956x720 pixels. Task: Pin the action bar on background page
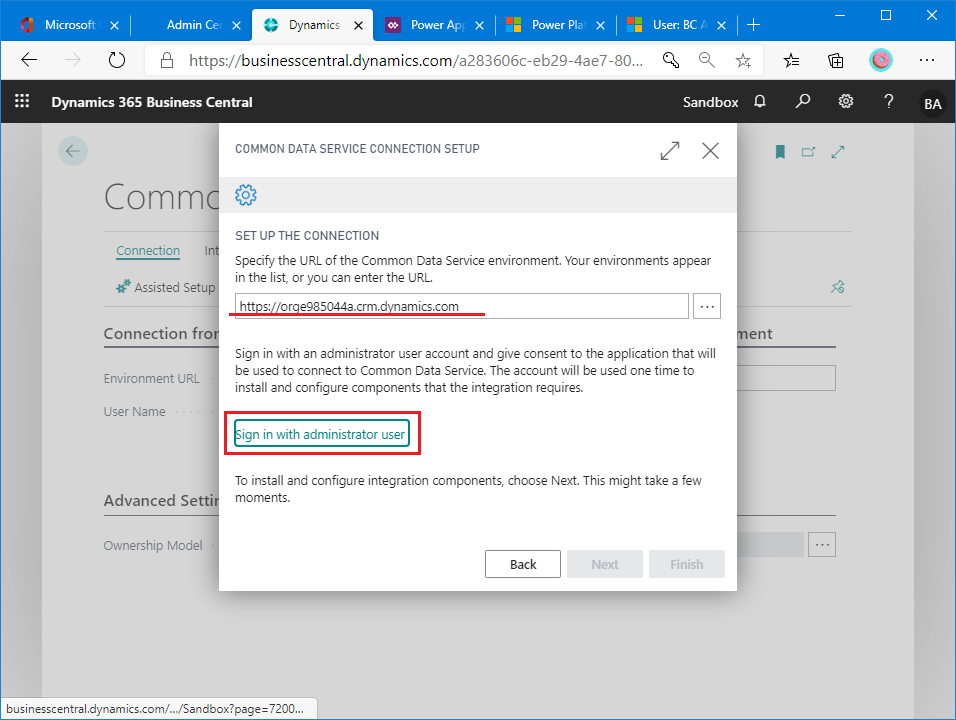point(838,287)
